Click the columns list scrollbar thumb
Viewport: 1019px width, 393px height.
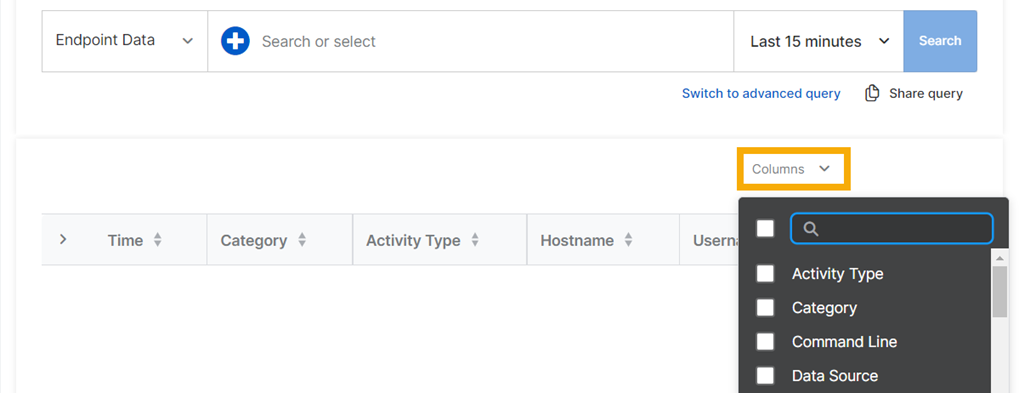point(1000,292)
